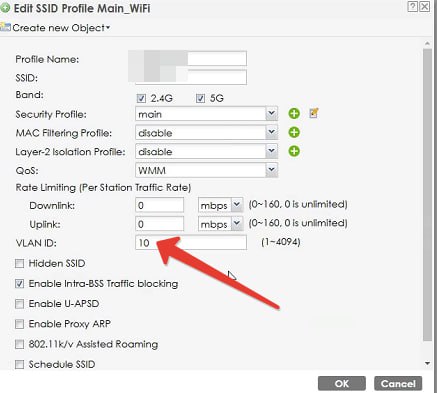Click the Rate Limiting (Per Station Traffic Rate) label
Image resolution: width=437 pixels, height=393 pixels.
[x=103, y=188]
